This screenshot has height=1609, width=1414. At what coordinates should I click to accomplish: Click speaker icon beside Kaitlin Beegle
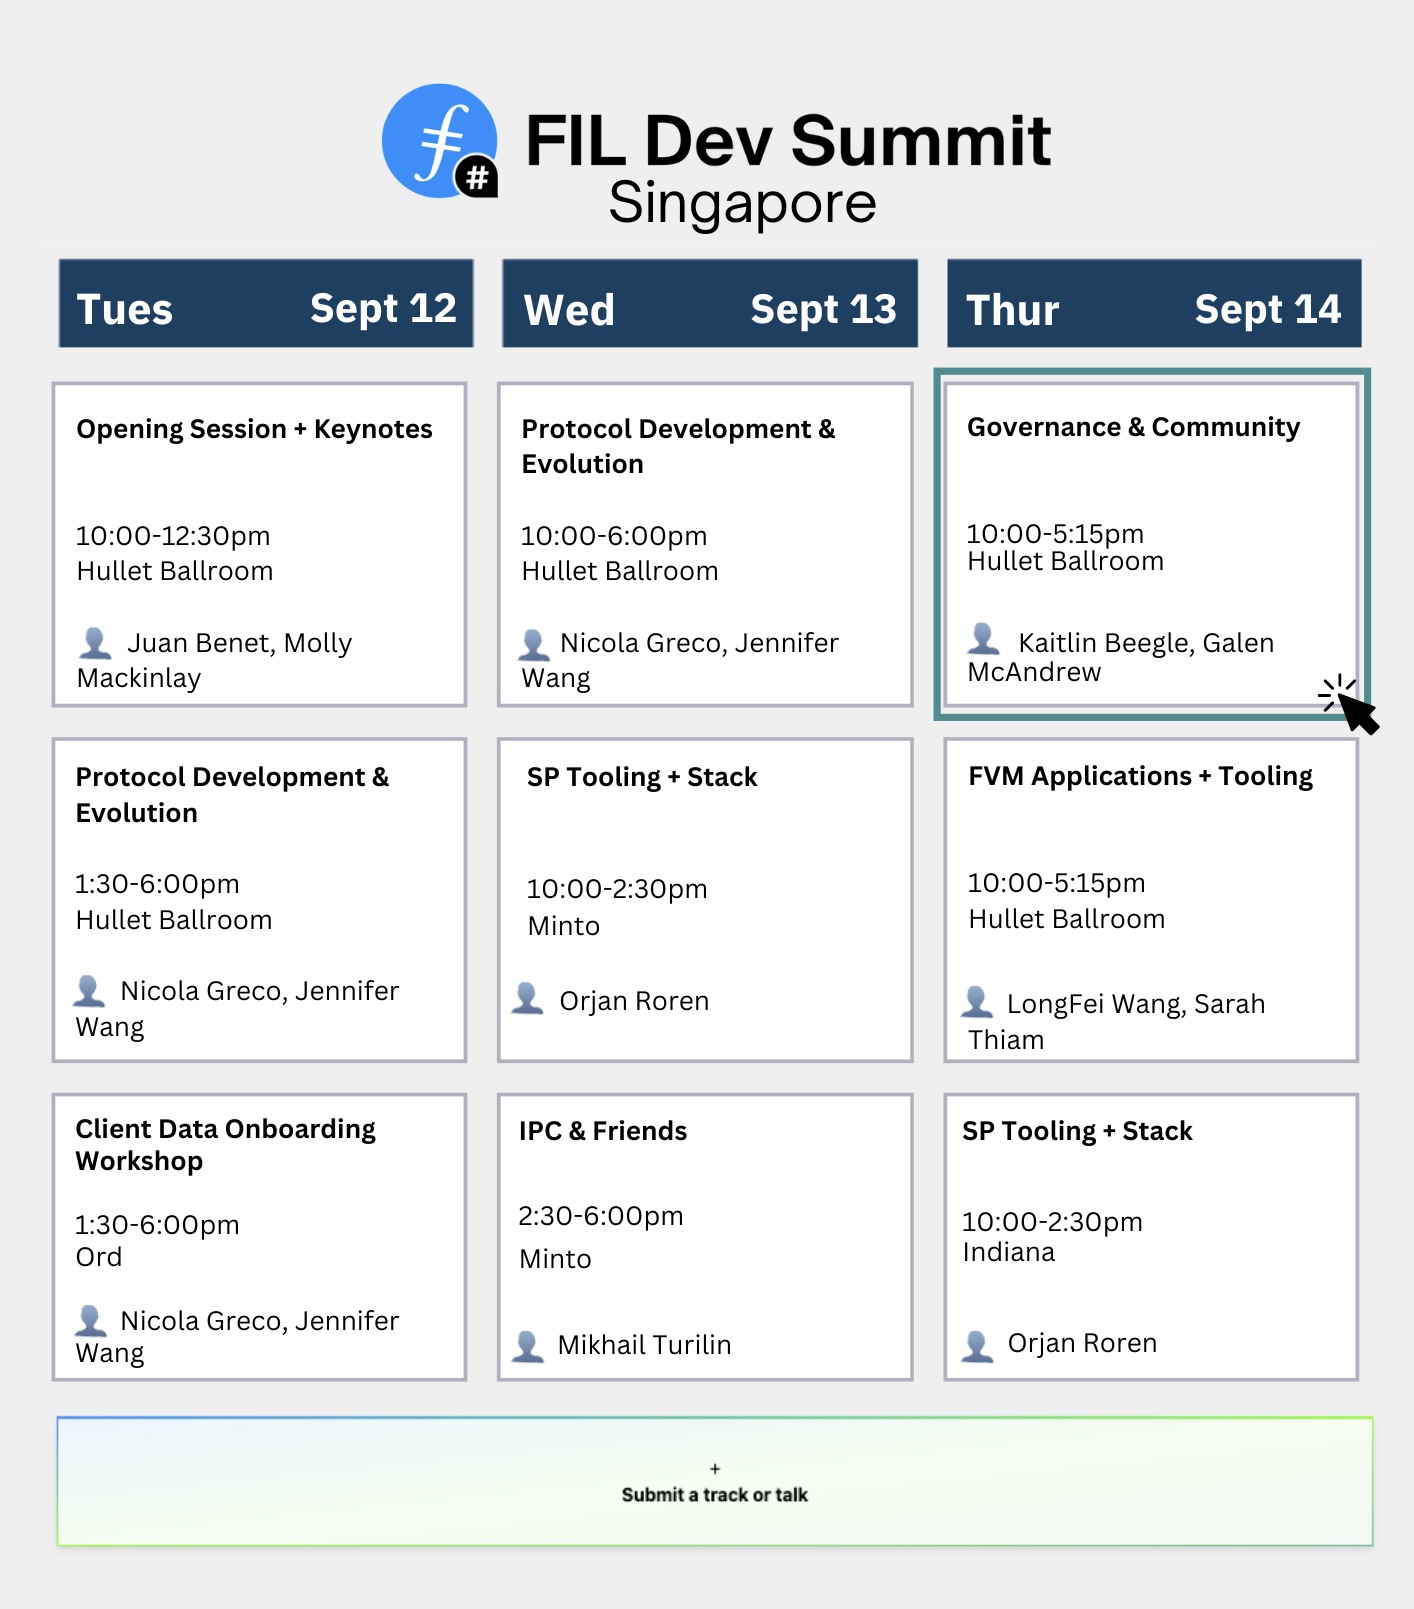click(984, 638)
